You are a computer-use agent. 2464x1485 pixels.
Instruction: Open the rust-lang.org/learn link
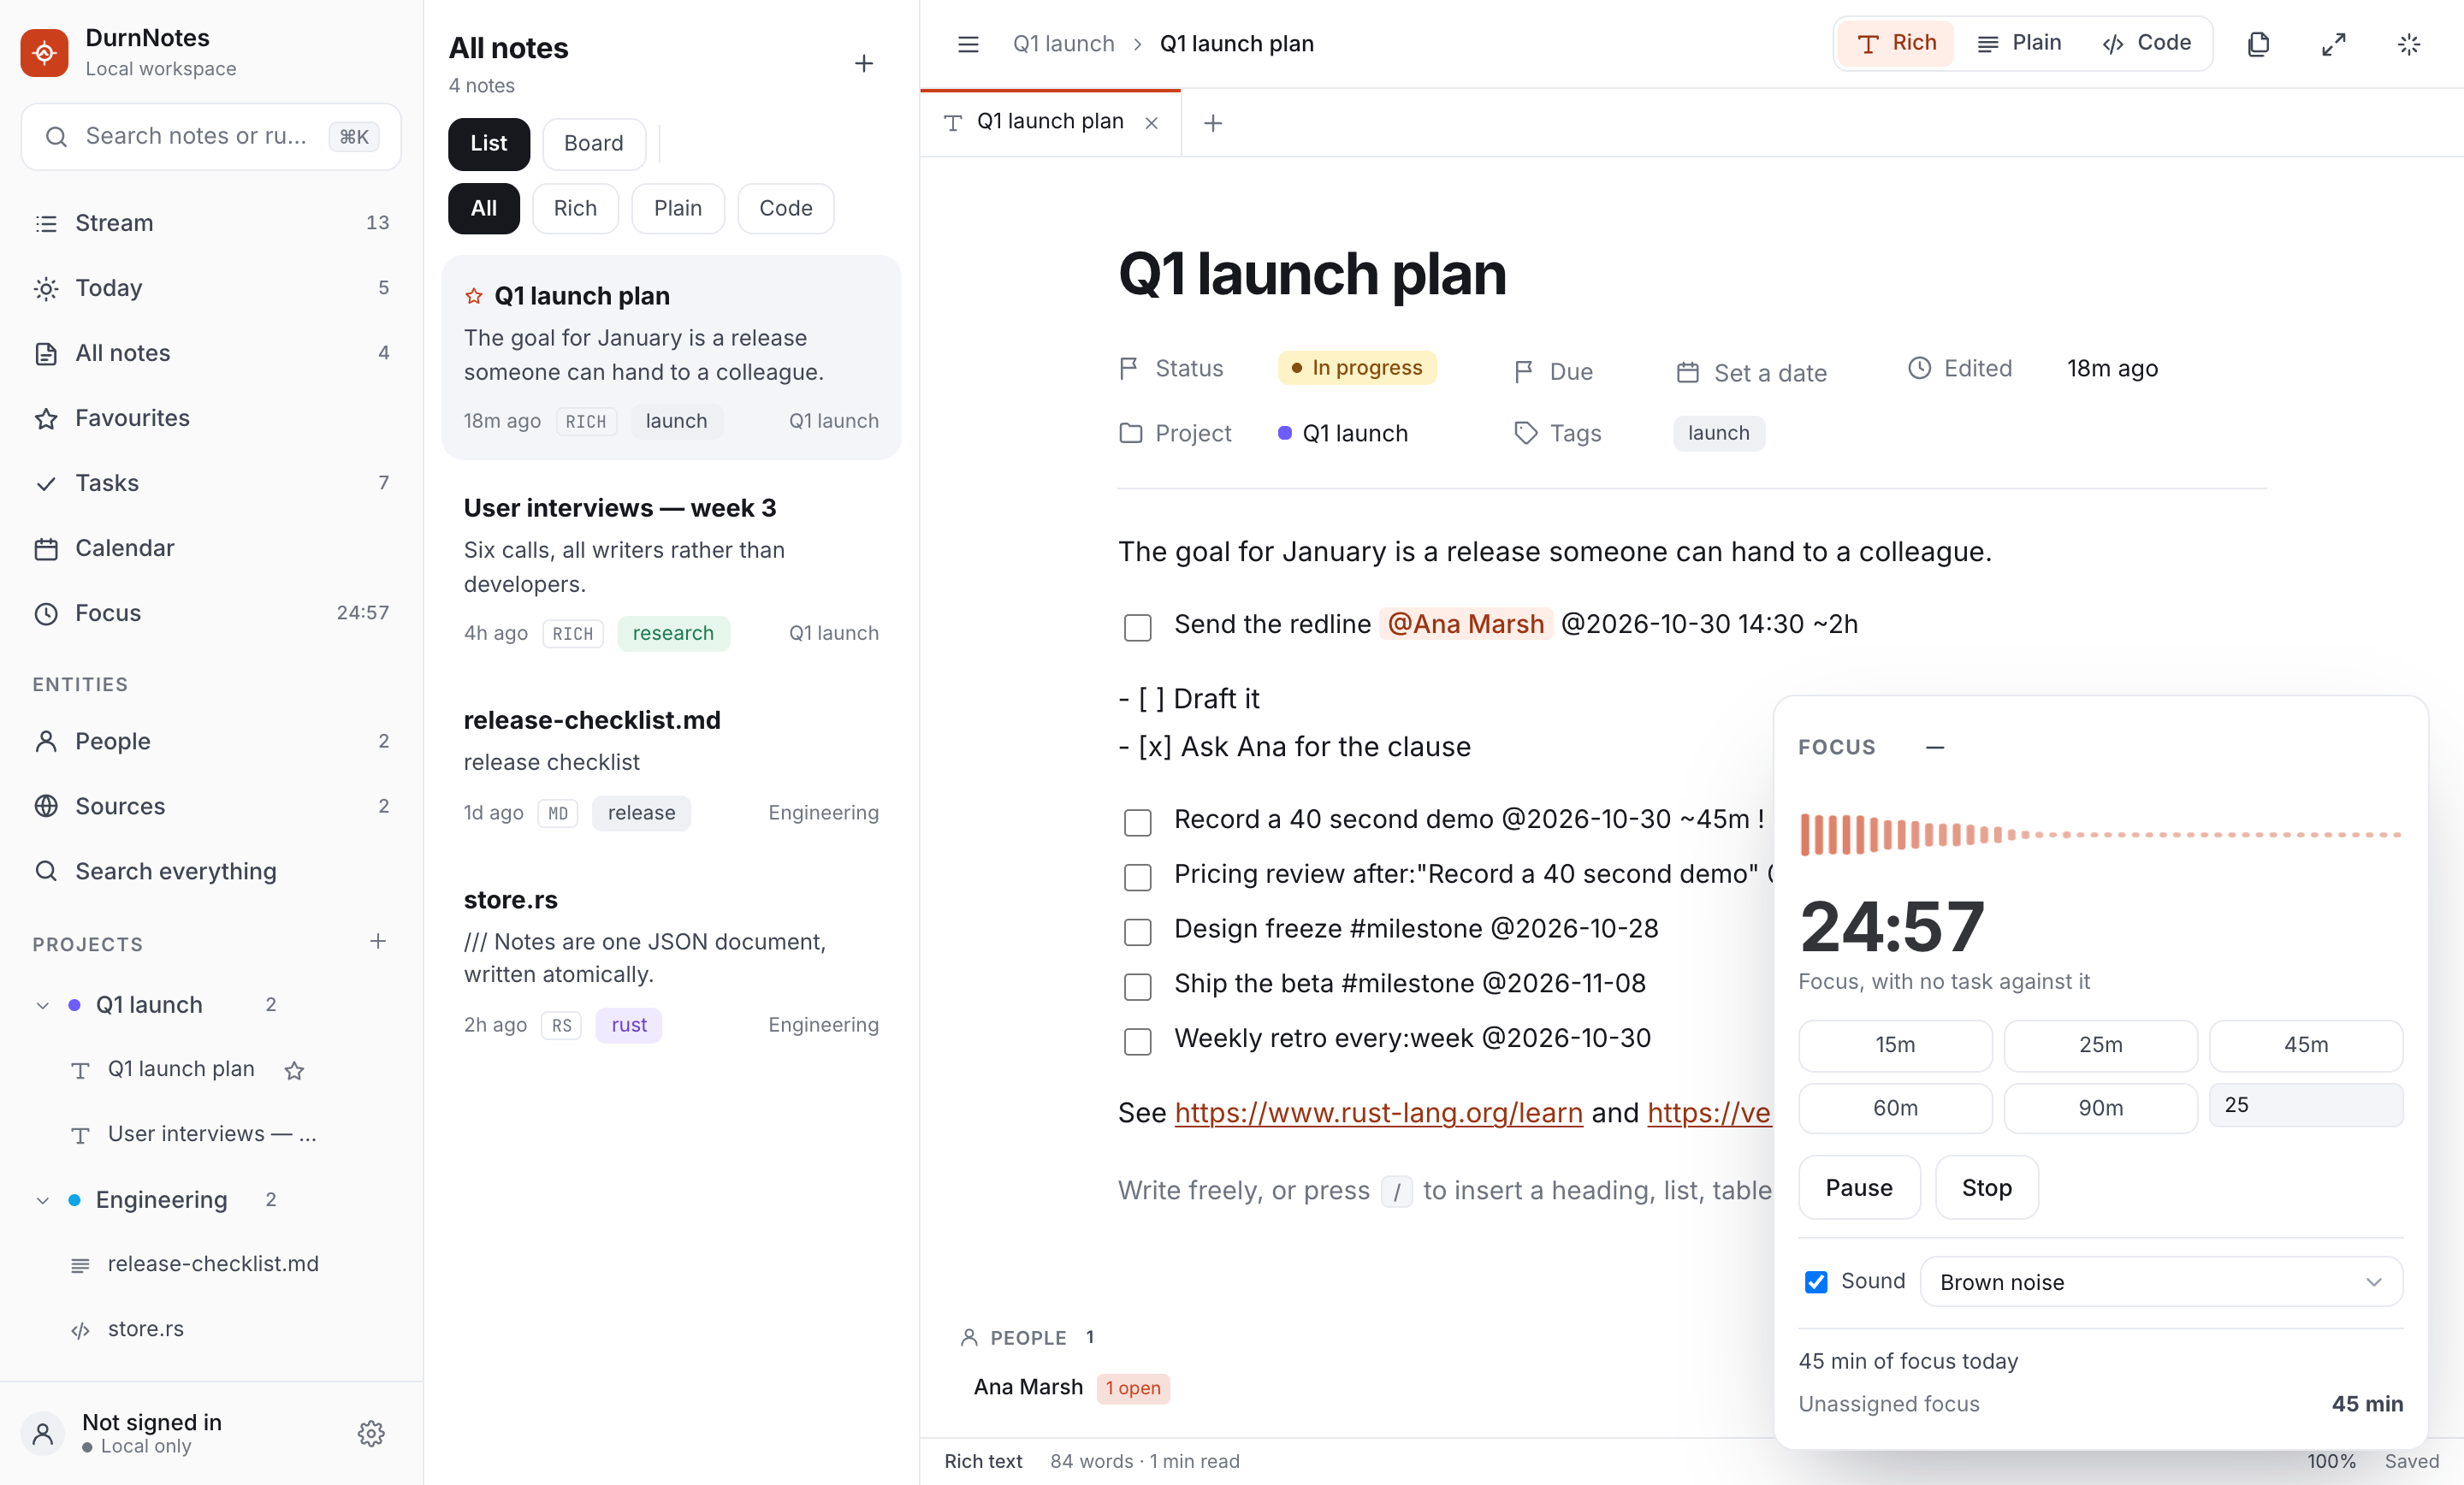tap(1378, 1113)
